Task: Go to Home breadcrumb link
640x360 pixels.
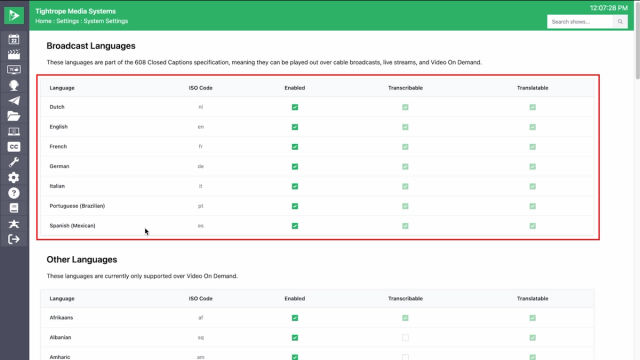Action: 43,21
